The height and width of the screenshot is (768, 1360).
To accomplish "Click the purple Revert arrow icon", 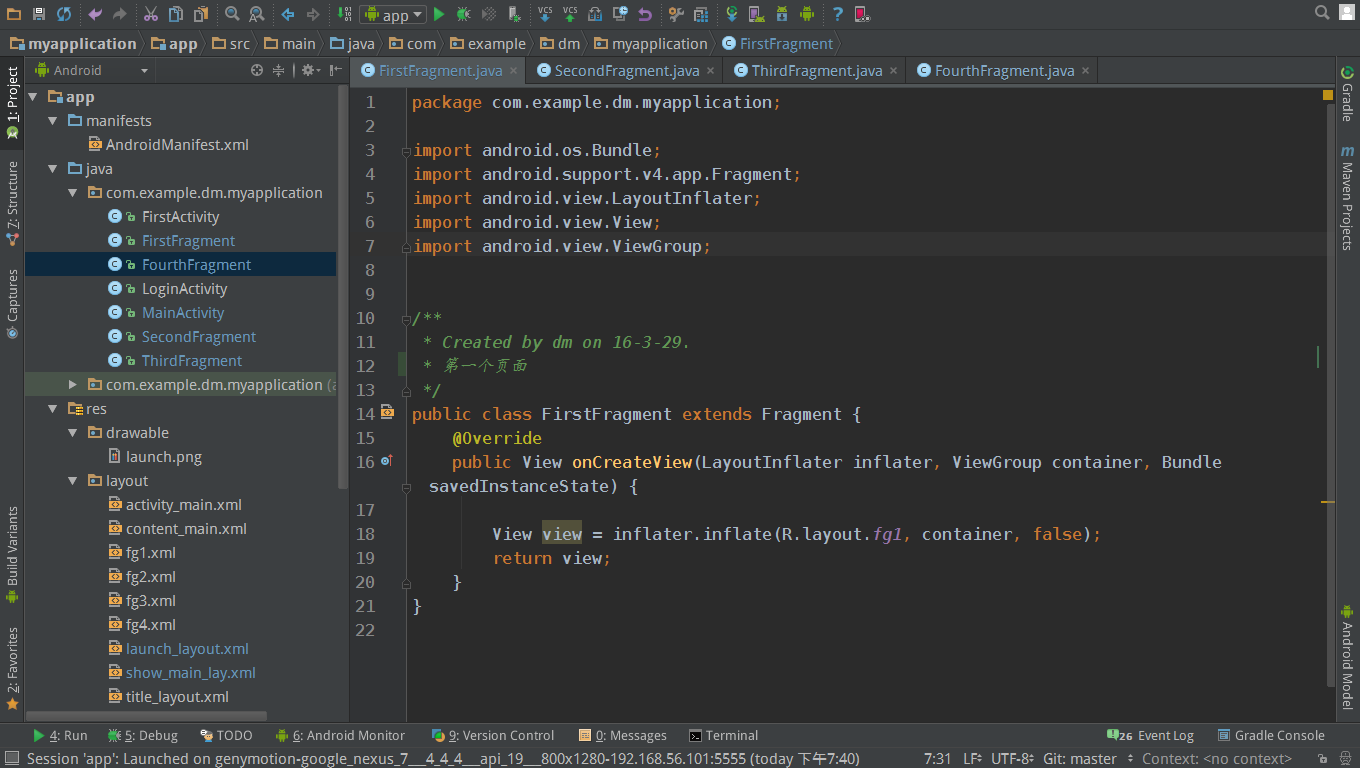I will pos(645,14).
